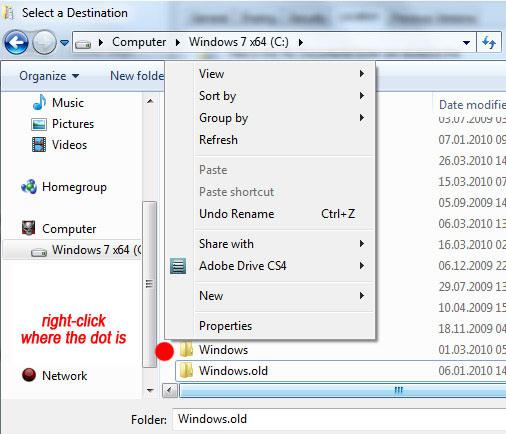
Task: Click the Windows folder icon
Action: coord(186,350)
